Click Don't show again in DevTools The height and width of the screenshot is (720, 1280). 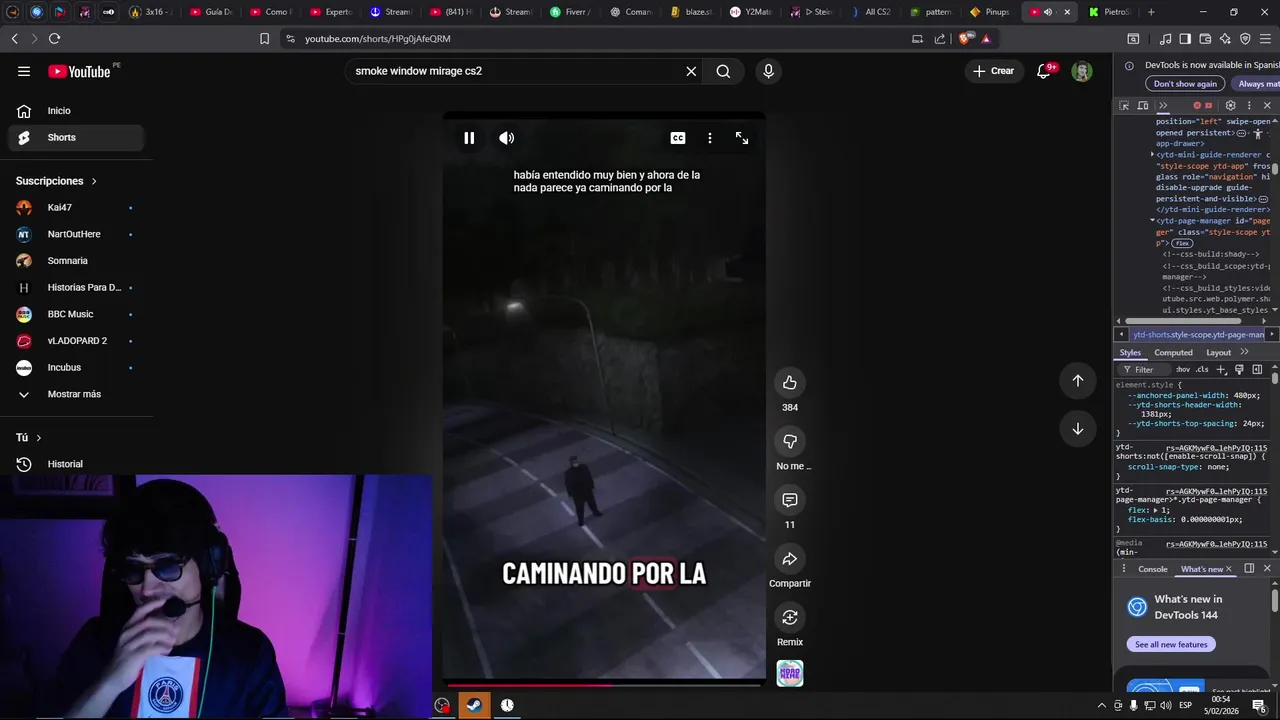(x=1185, y=84)
